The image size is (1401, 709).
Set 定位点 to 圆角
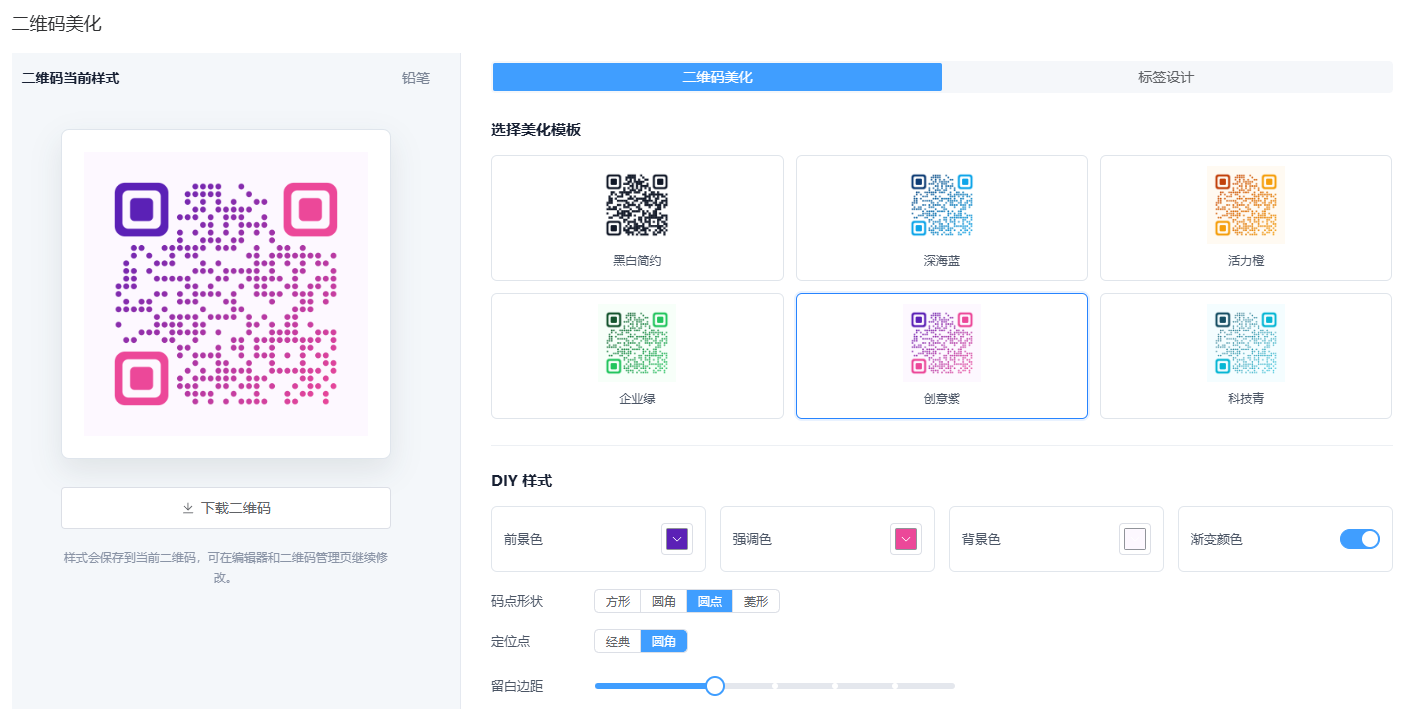[664, 641]
